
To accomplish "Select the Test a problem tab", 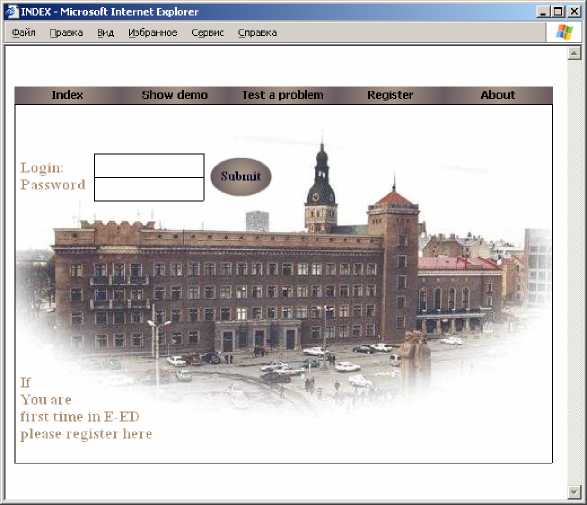I will (x=283, y=95).
